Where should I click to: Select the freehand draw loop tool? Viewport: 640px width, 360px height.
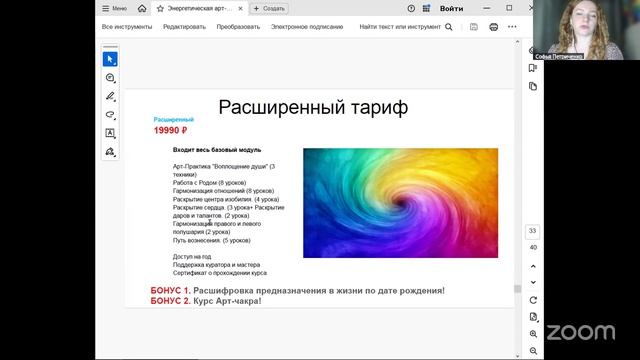(110, 115)
